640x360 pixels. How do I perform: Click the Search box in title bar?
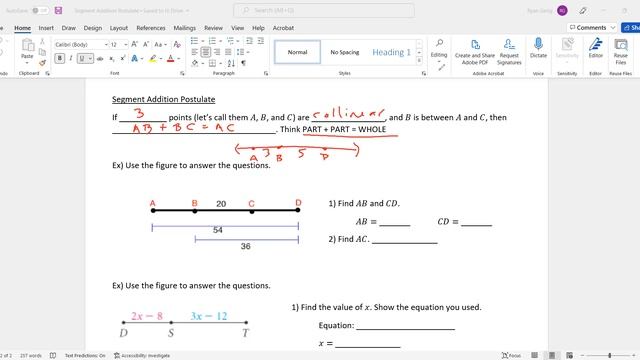(x=324, y=10)
